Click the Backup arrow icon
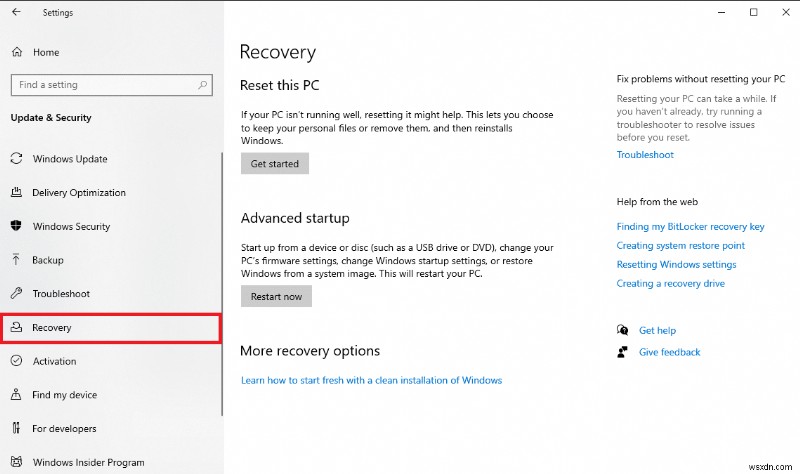This screenshot has height=474, width=800. (x=16, y=260)
